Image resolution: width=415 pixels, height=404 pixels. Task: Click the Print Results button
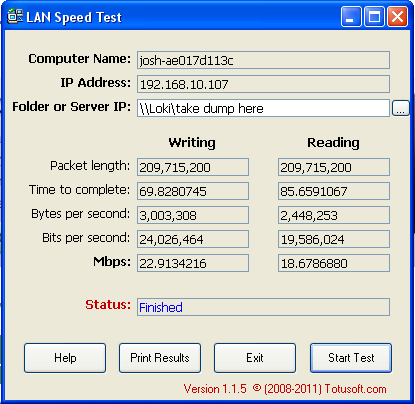pyautogui.click(x=160, y=358)
